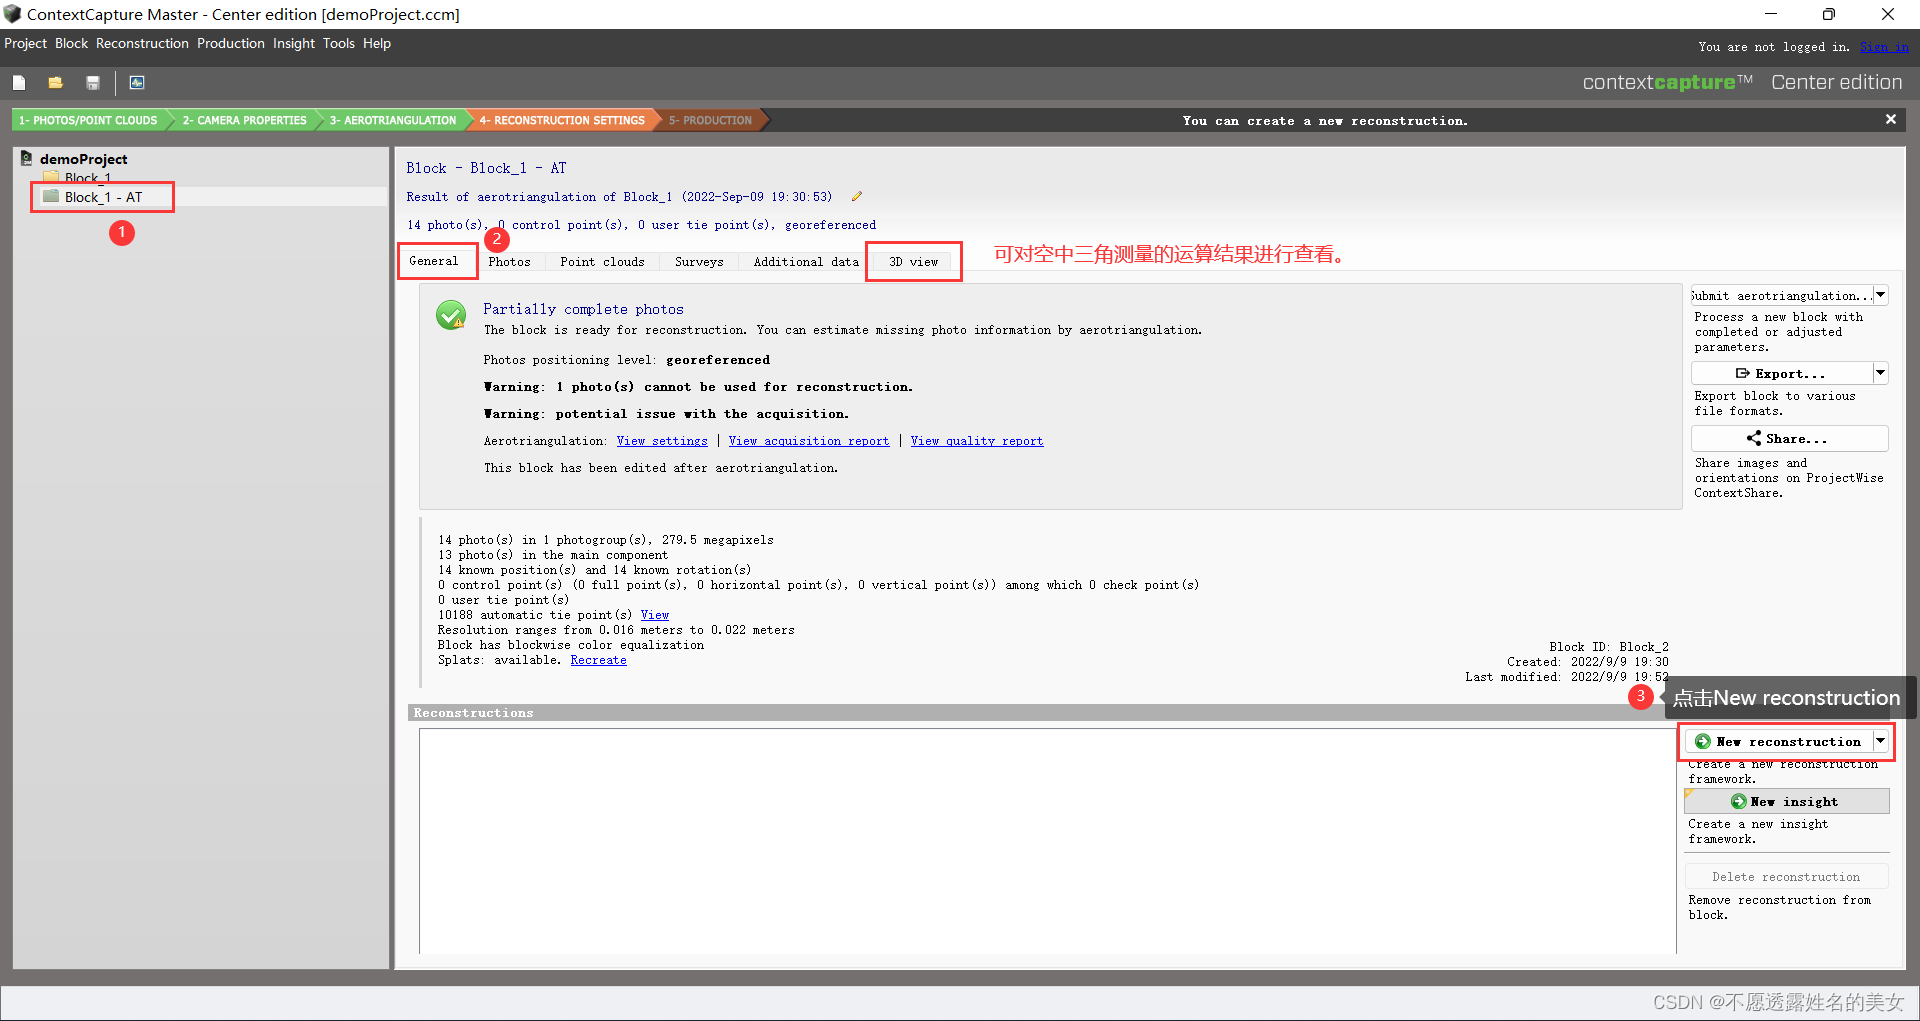Screen dimensions: 1920x1021
Task: Click the Save project toolbar icon
Action: 93,82
